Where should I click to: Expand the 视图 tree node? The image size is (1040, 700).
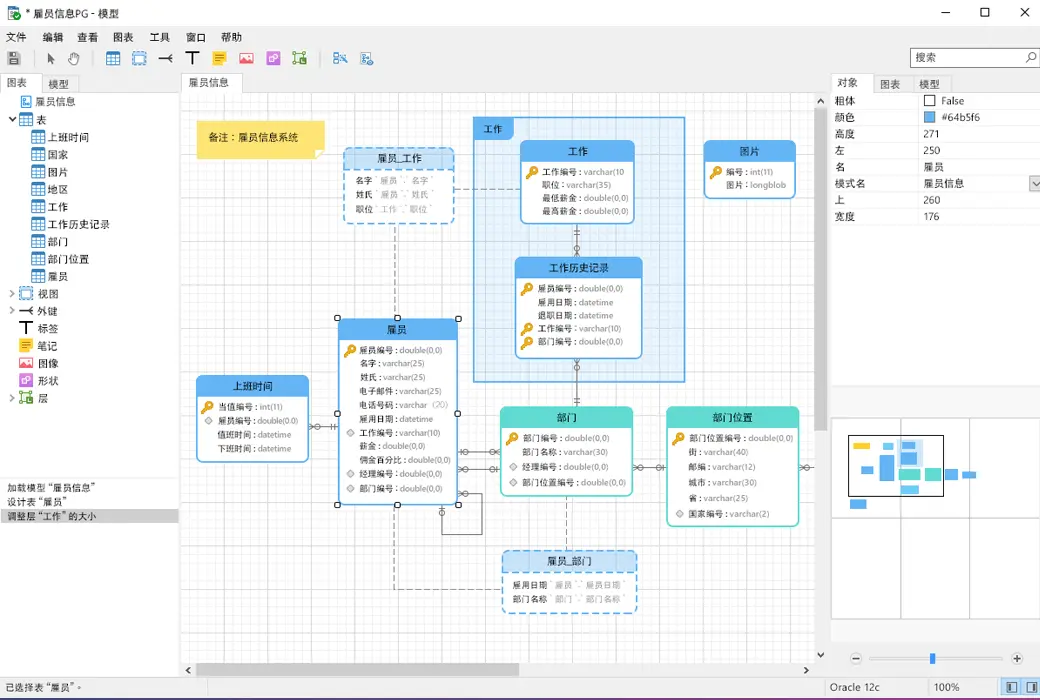click(x=11, y=293)
